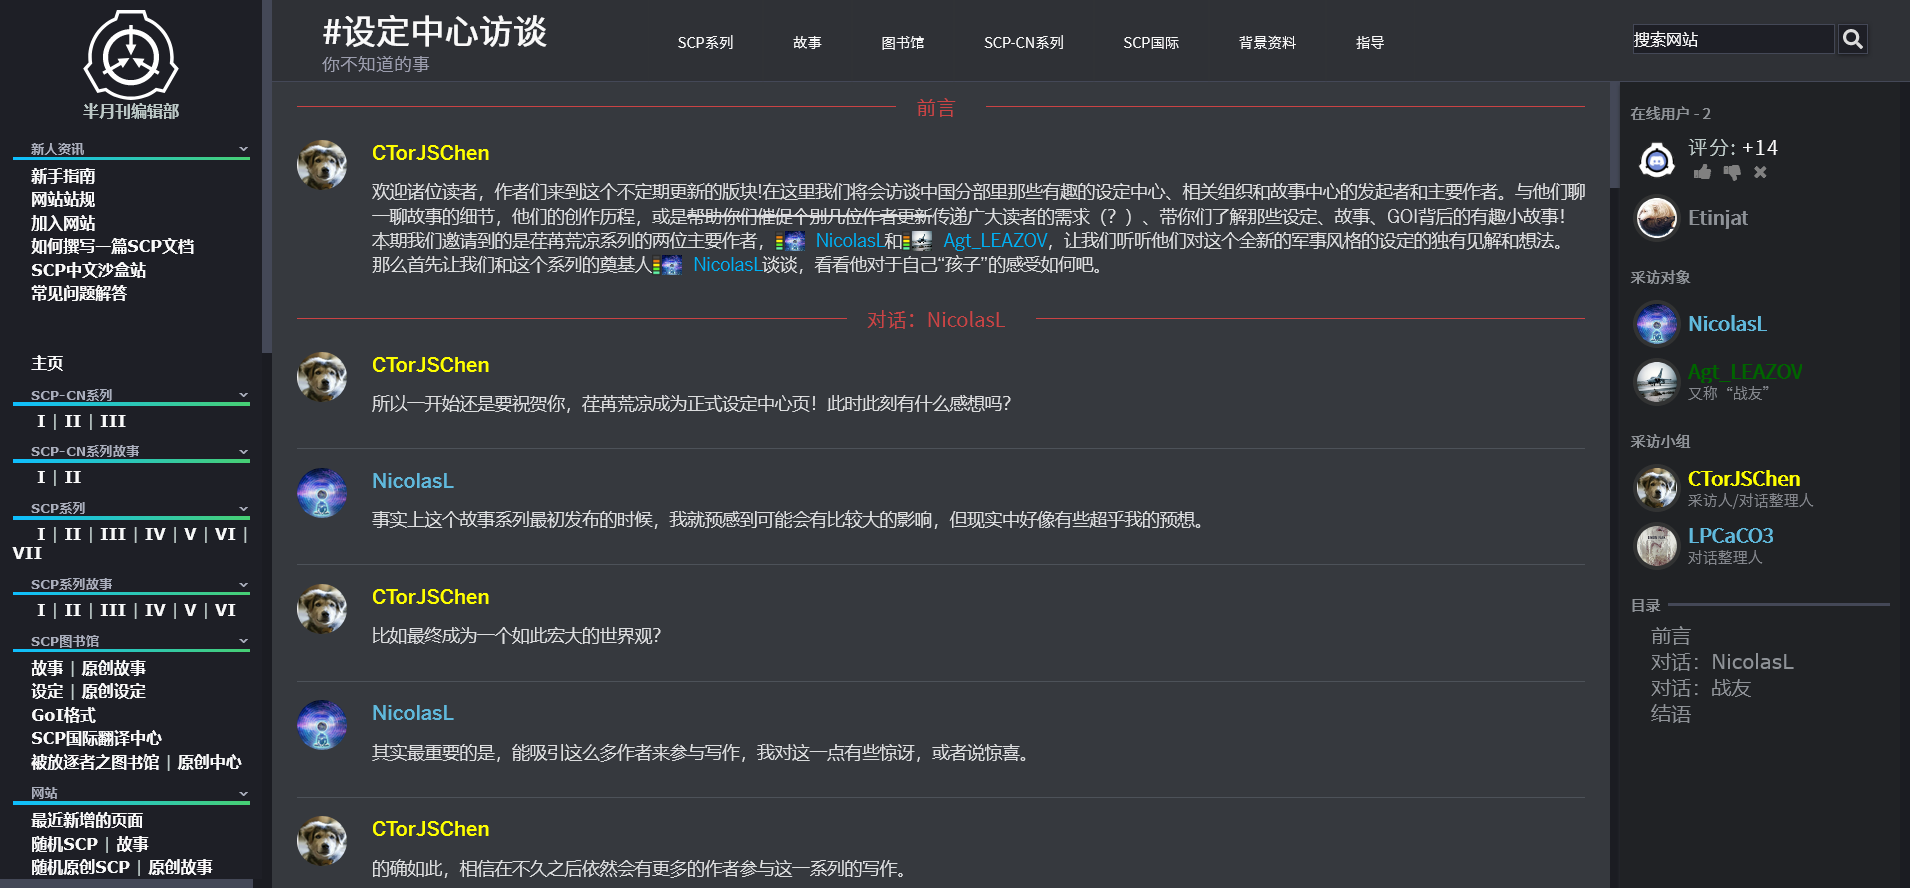Open the GoI格式 sidebar link

(63, 715)
